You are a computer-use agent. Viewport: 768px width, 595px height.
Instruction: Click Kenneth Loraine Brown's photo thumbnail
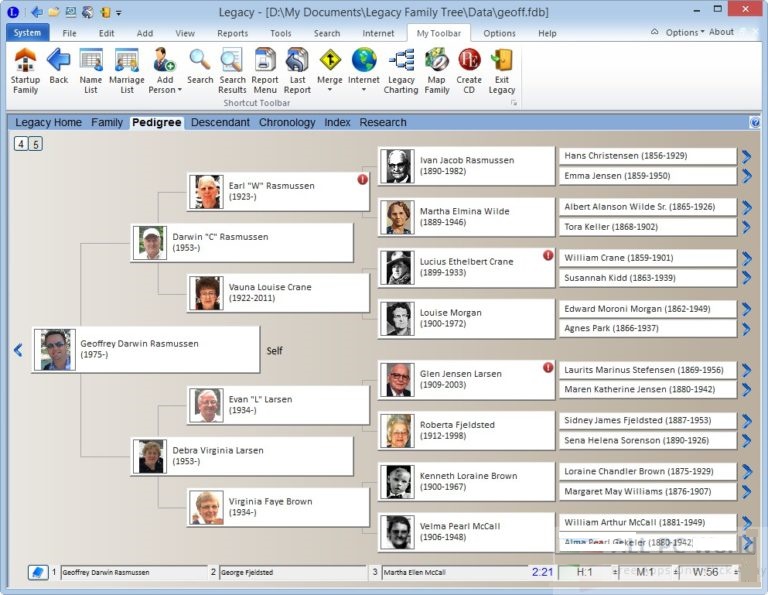(x=397, y=482)
